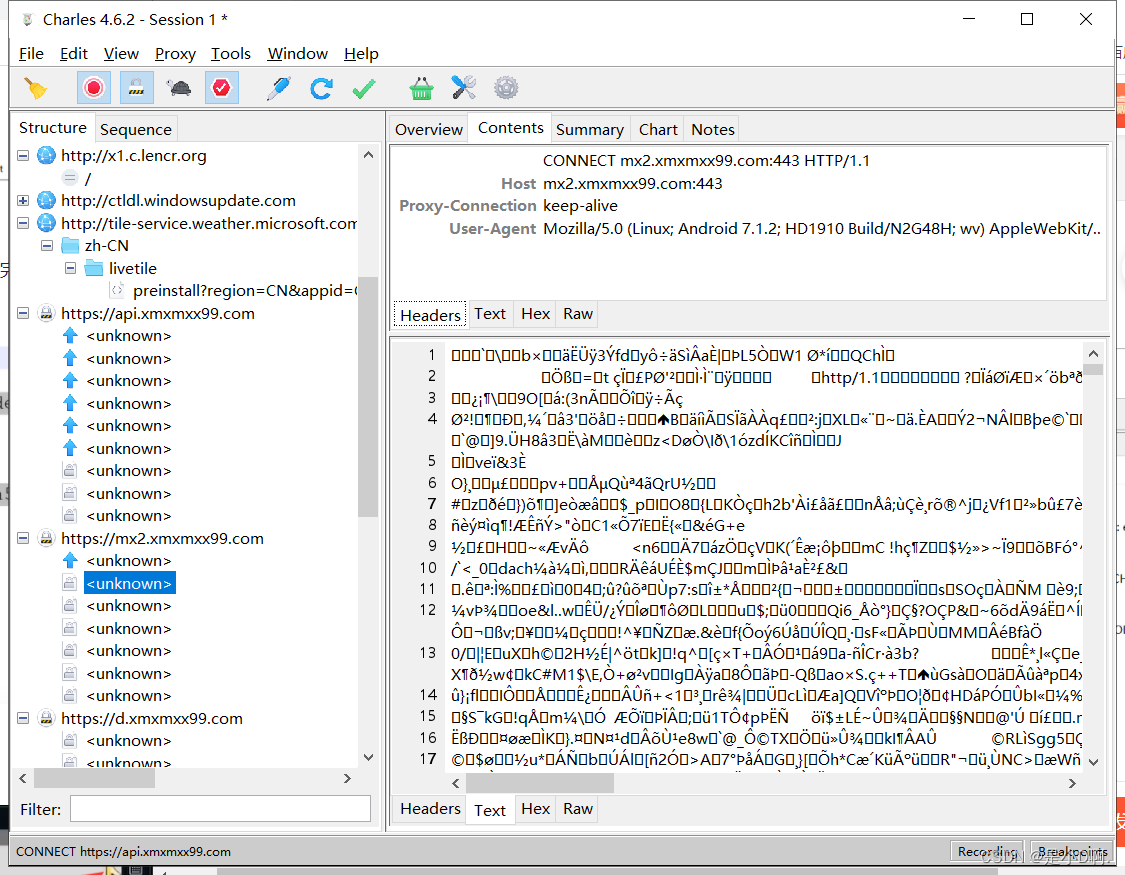Screen dimensions: 1125x875
Task: Select request Hex tab
Action: coord(535,313)
